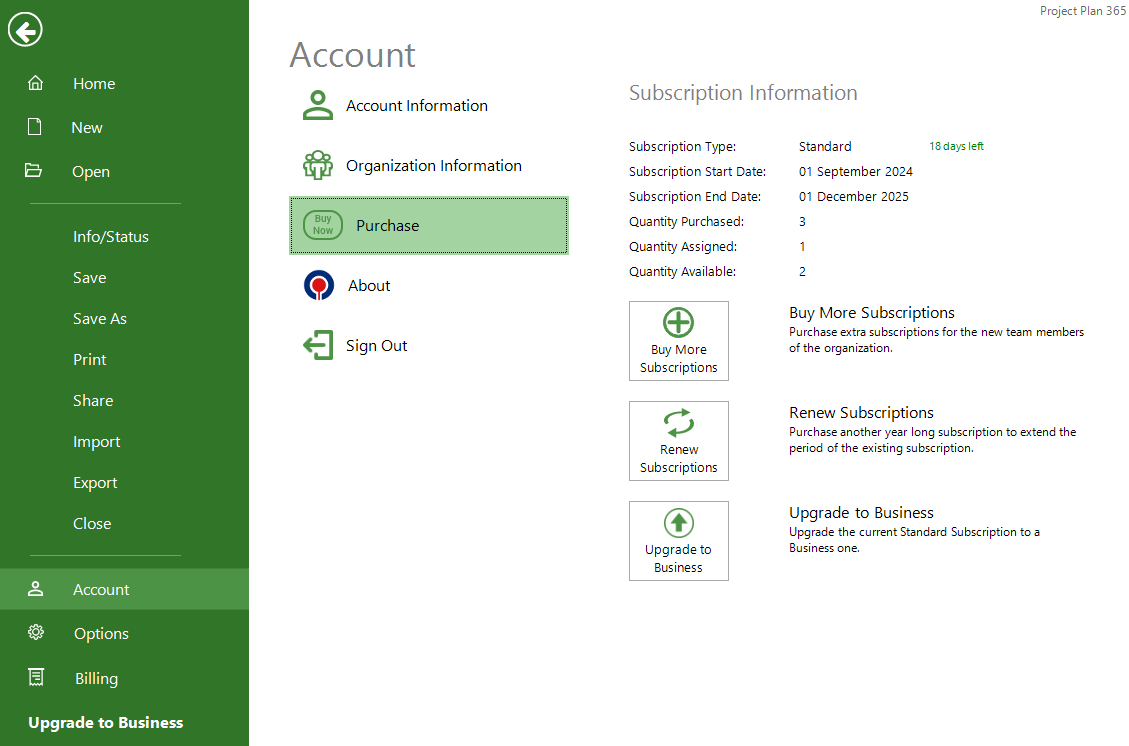This screenshot has width=1129, height=746.
Task: Click the Account Information person icon
Action: (318, 105)
